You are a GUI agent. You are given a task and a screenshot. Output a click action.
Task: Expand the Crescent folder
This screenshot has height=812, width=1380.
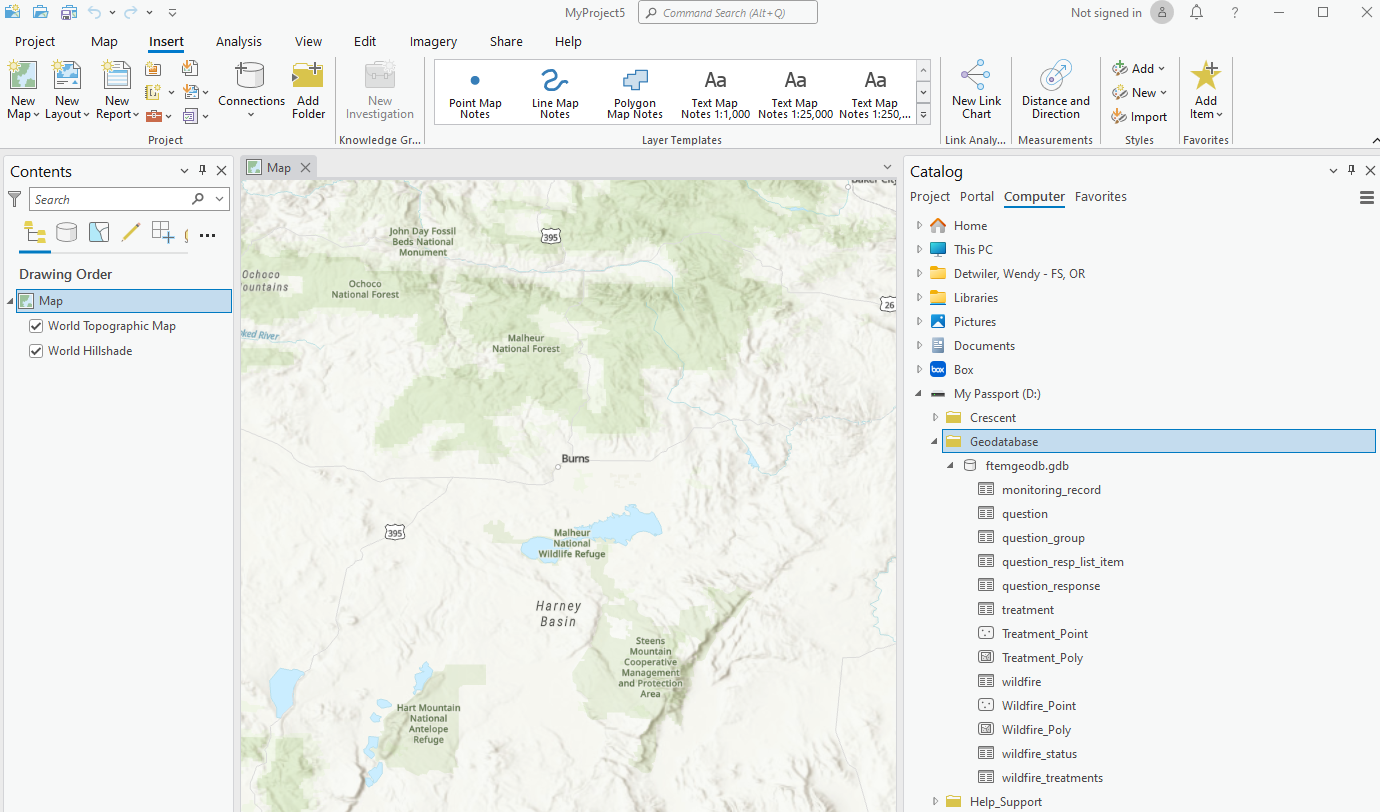pos(935,417)
